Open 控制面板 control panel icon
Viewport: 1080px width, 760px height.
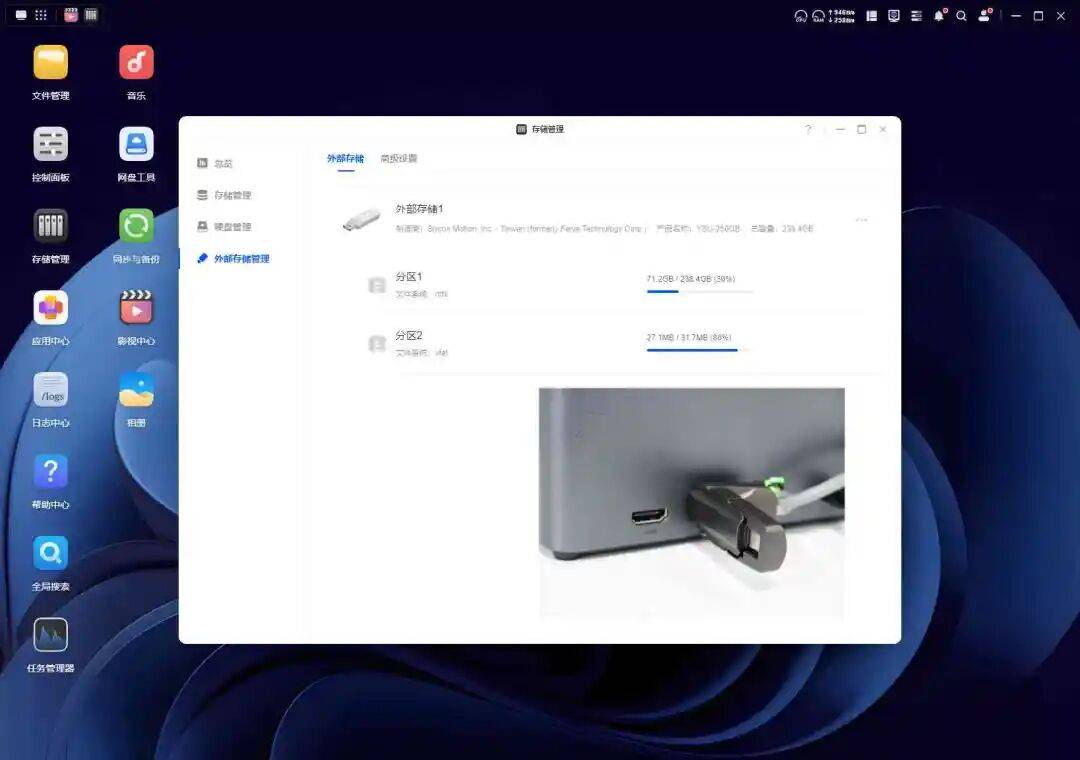[50, 145]
